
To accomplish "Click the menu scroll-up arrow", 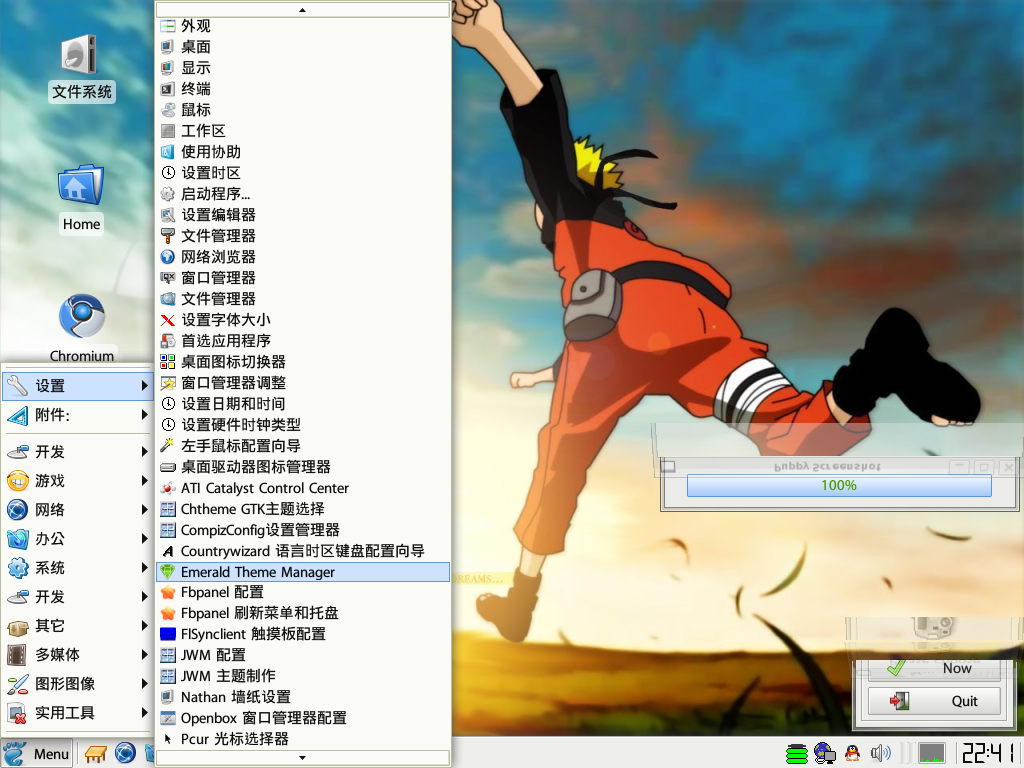I will 302,10.
